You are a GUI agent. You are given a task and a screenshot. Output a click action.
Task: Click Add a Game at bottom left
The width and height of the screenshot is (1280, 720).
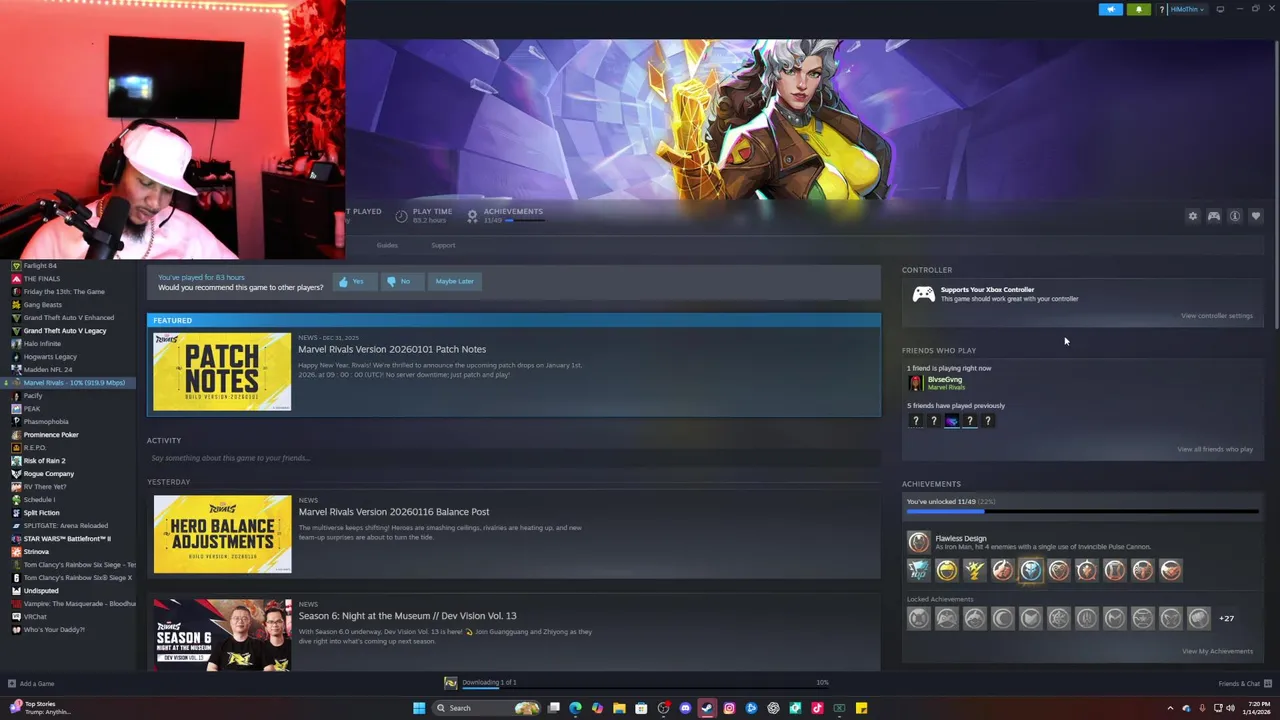tap(31, 684)
